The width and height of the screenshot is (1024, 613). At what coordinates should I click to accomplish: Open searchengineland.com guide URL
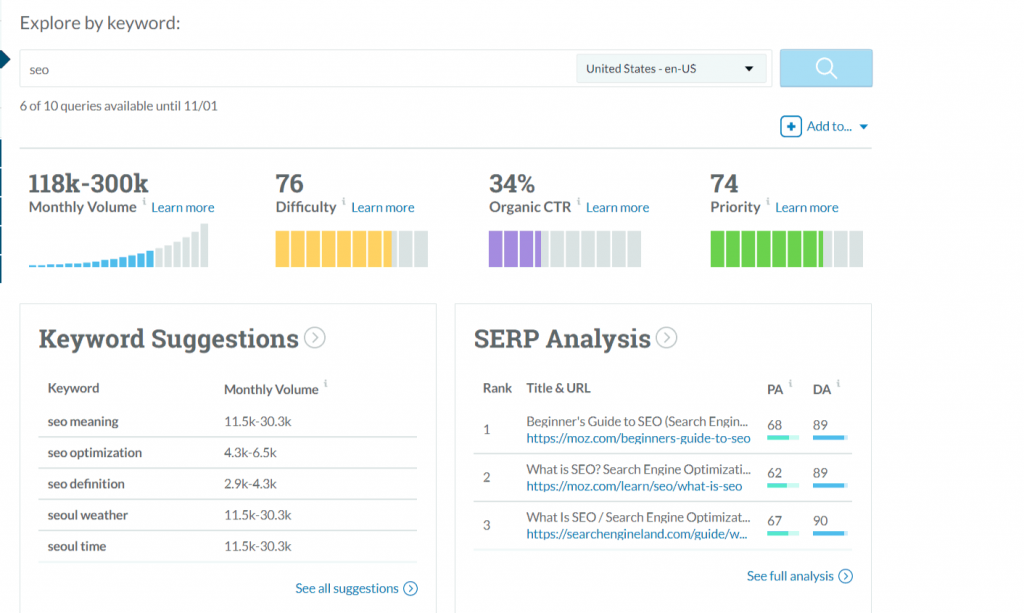coord(637,533)
